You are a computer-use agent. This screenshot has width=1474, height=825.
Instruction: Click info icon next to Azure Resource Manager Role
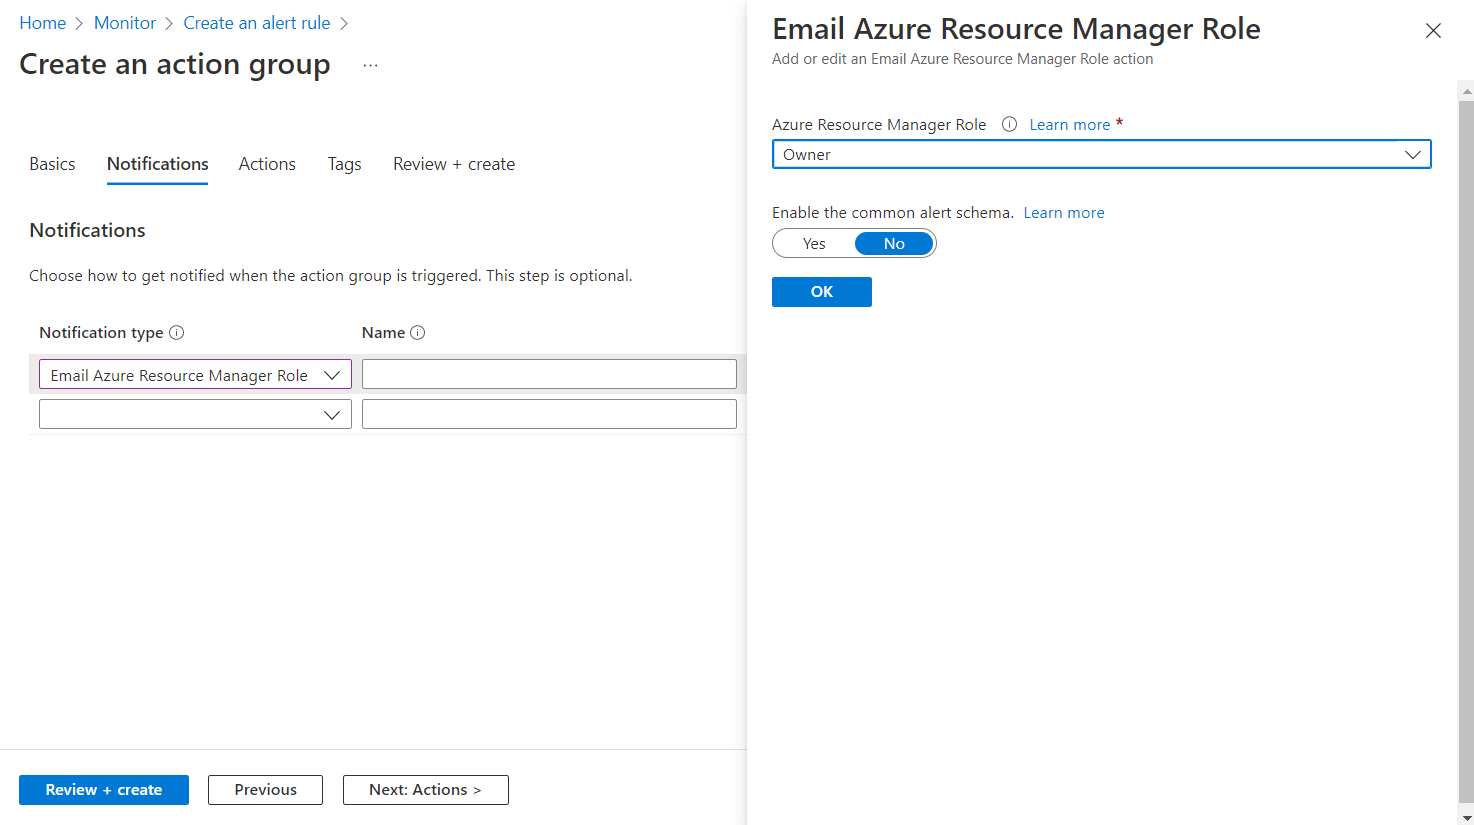[x=1009, y=124]
